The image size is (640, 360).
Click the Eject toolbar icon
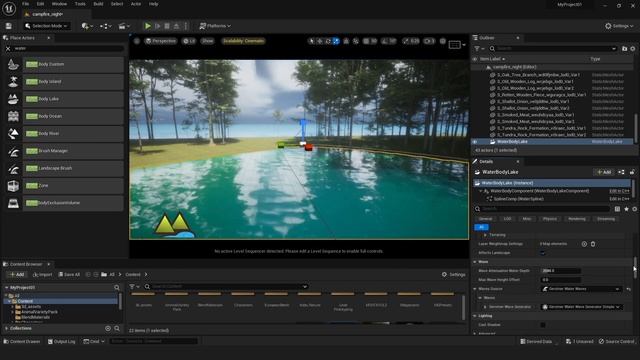176,26
